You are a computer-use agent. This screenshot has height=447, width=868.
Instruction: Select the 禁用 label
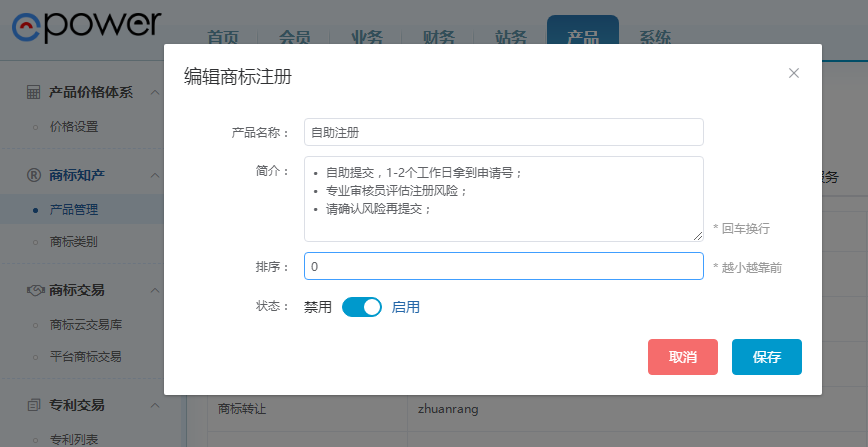[318, 307]
